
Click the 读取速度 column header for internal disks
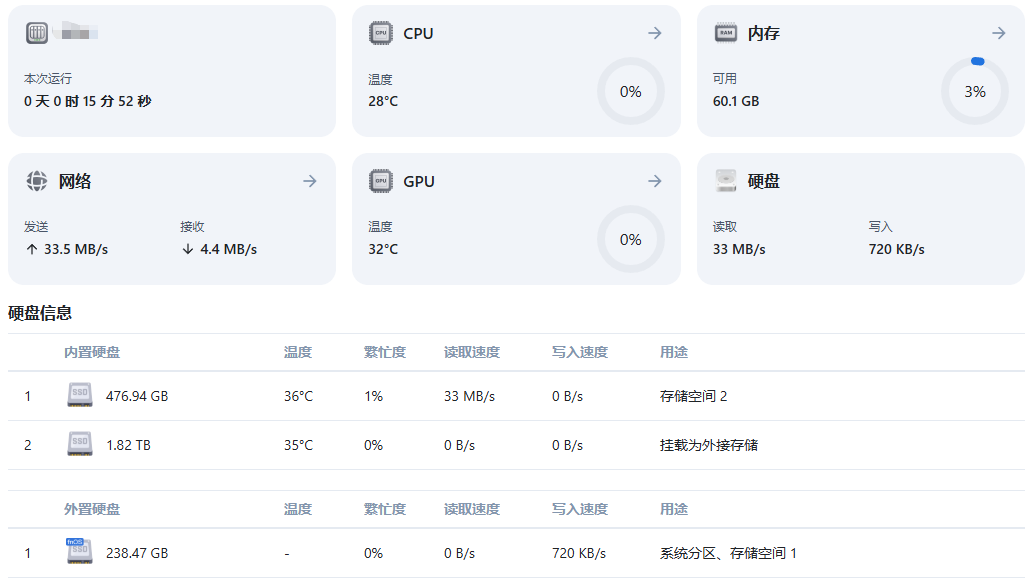(x=472, y=352)
